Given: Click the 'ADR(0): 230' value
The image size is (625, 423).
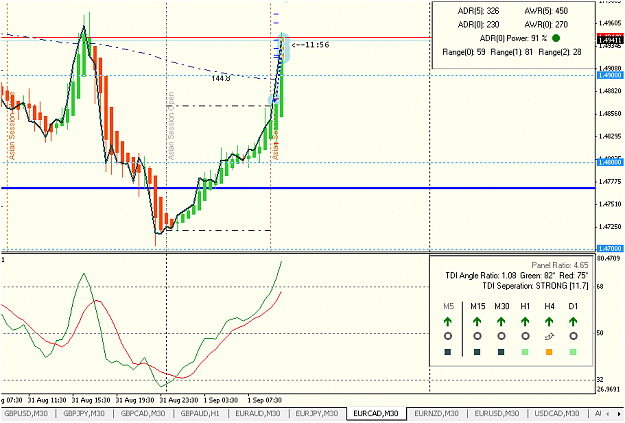Looking at the screenshot, I should click(x=478, y=25).
